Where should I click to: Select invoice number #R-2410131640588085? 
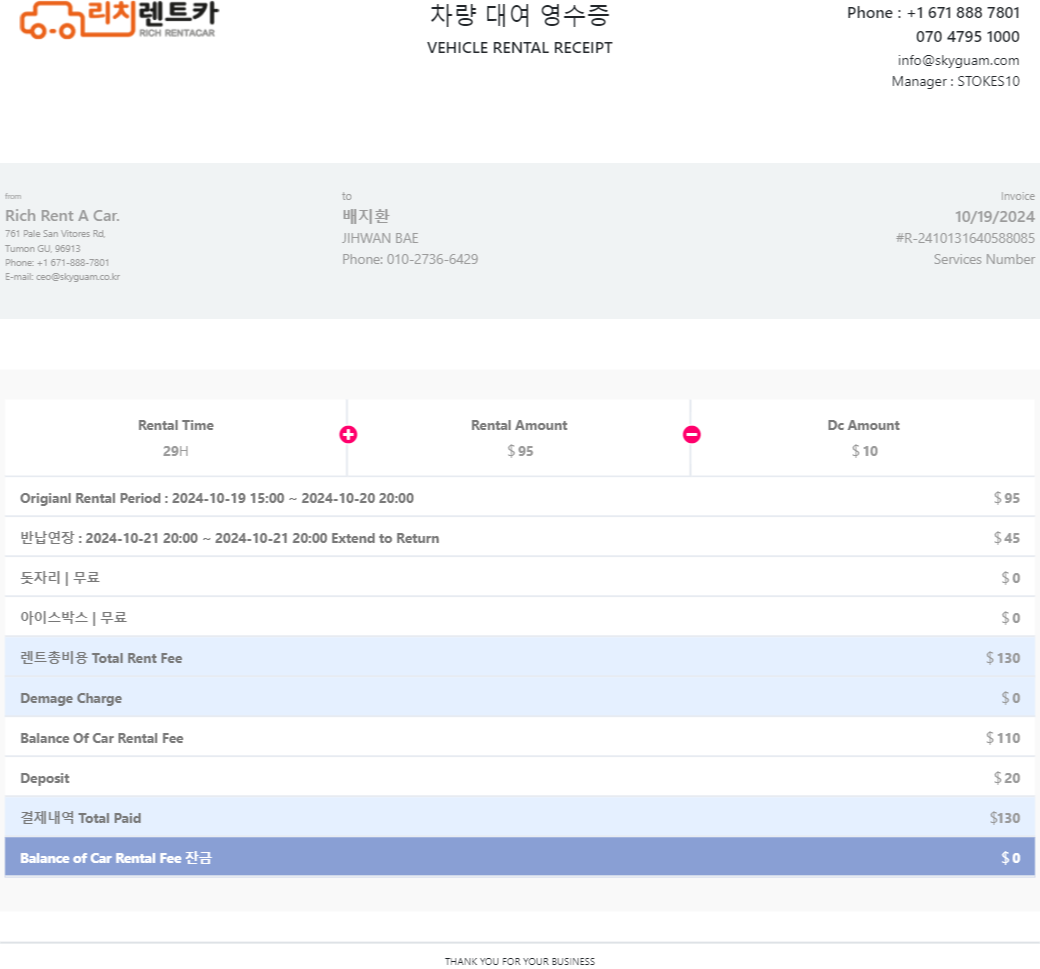tap(964, 238)
